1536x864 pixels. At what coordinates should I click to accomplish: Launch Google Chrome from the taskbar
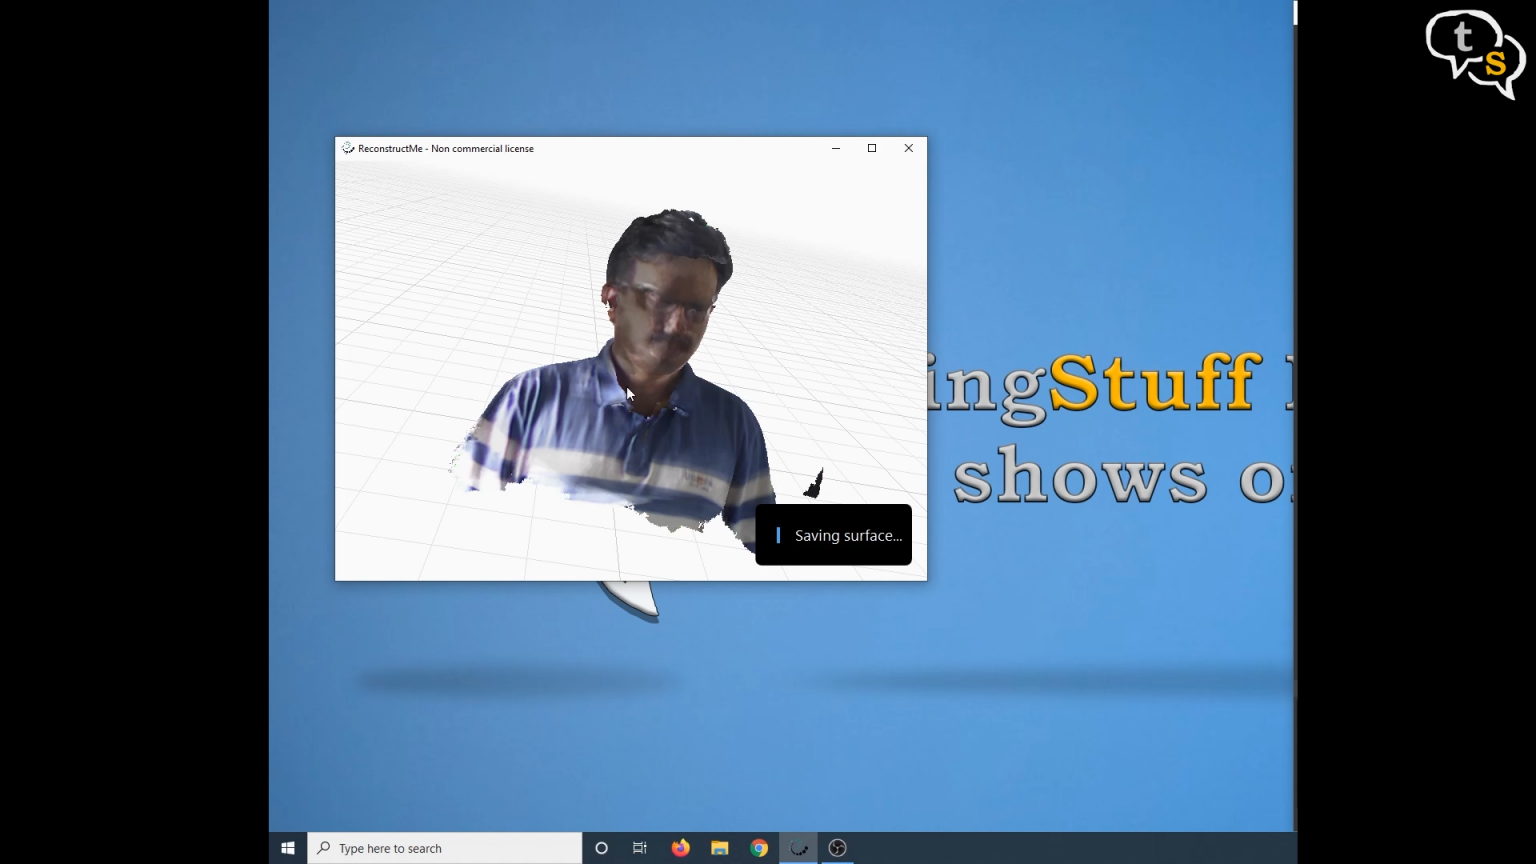pos(759,848)
